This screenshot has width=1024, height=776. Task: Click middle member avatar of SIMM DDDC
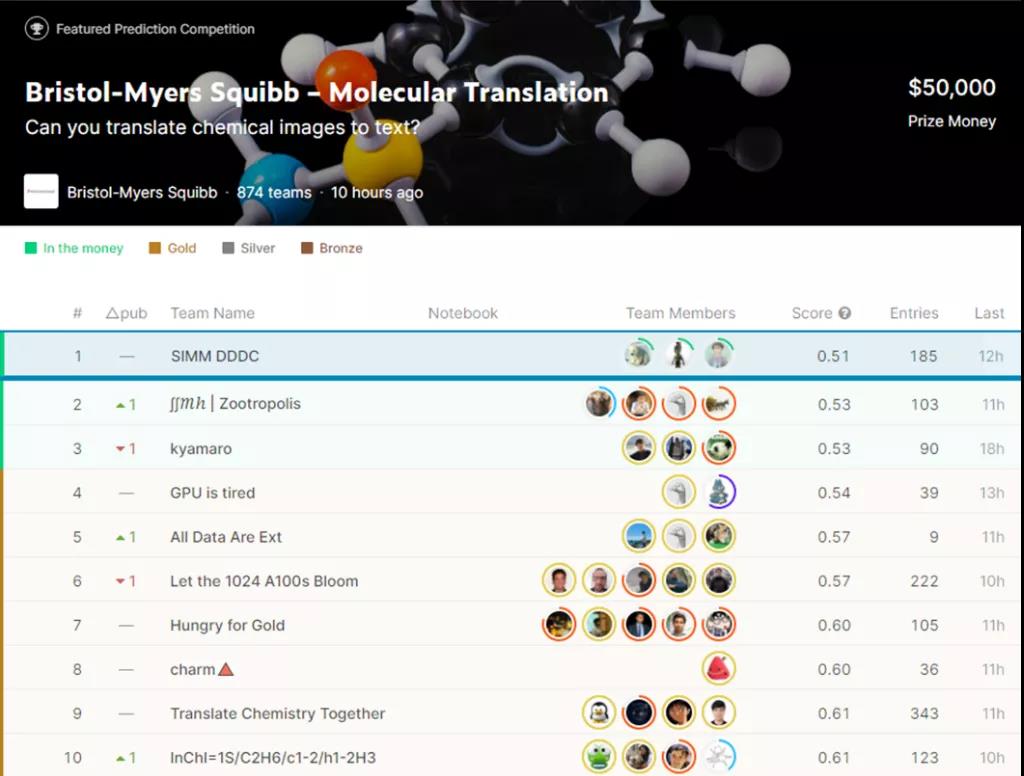coord(679,355)
